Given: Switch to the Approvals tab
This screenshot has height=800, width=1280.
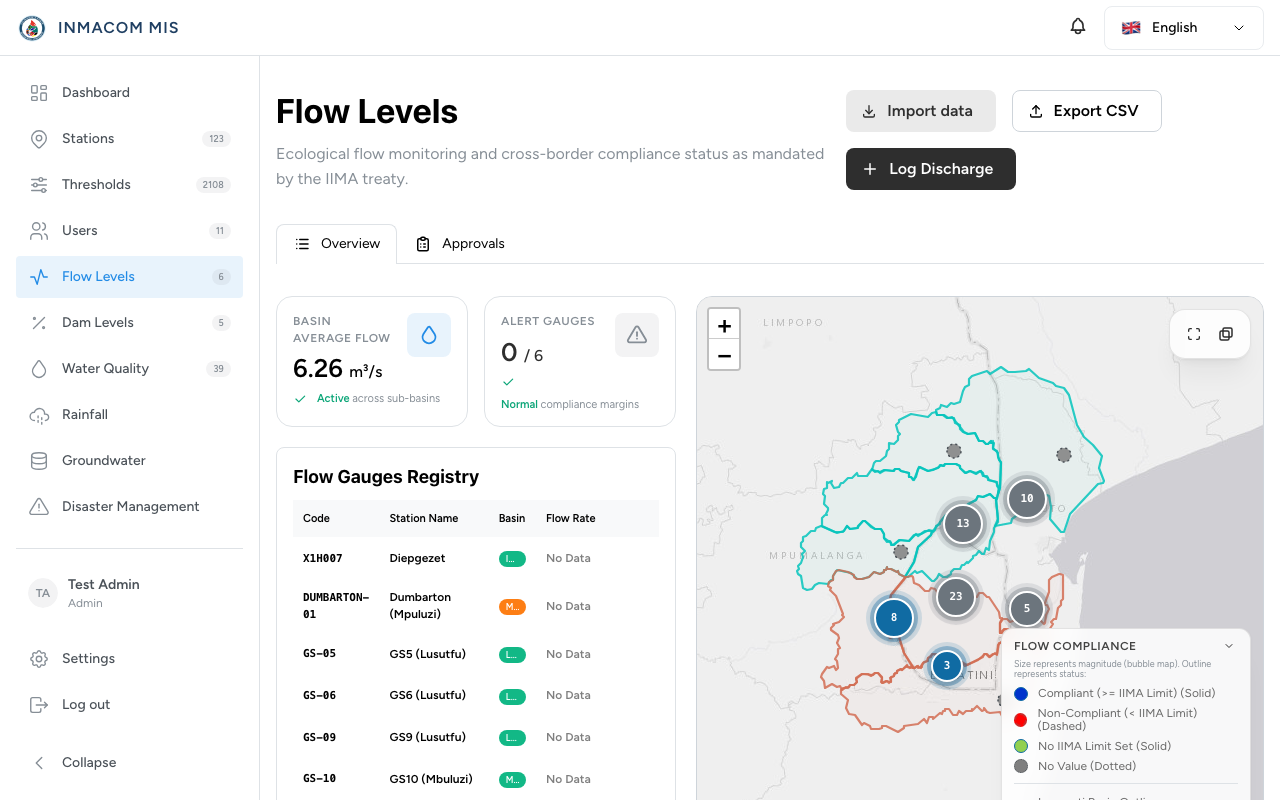Looking at the screenshot, I should coord(460,244).
